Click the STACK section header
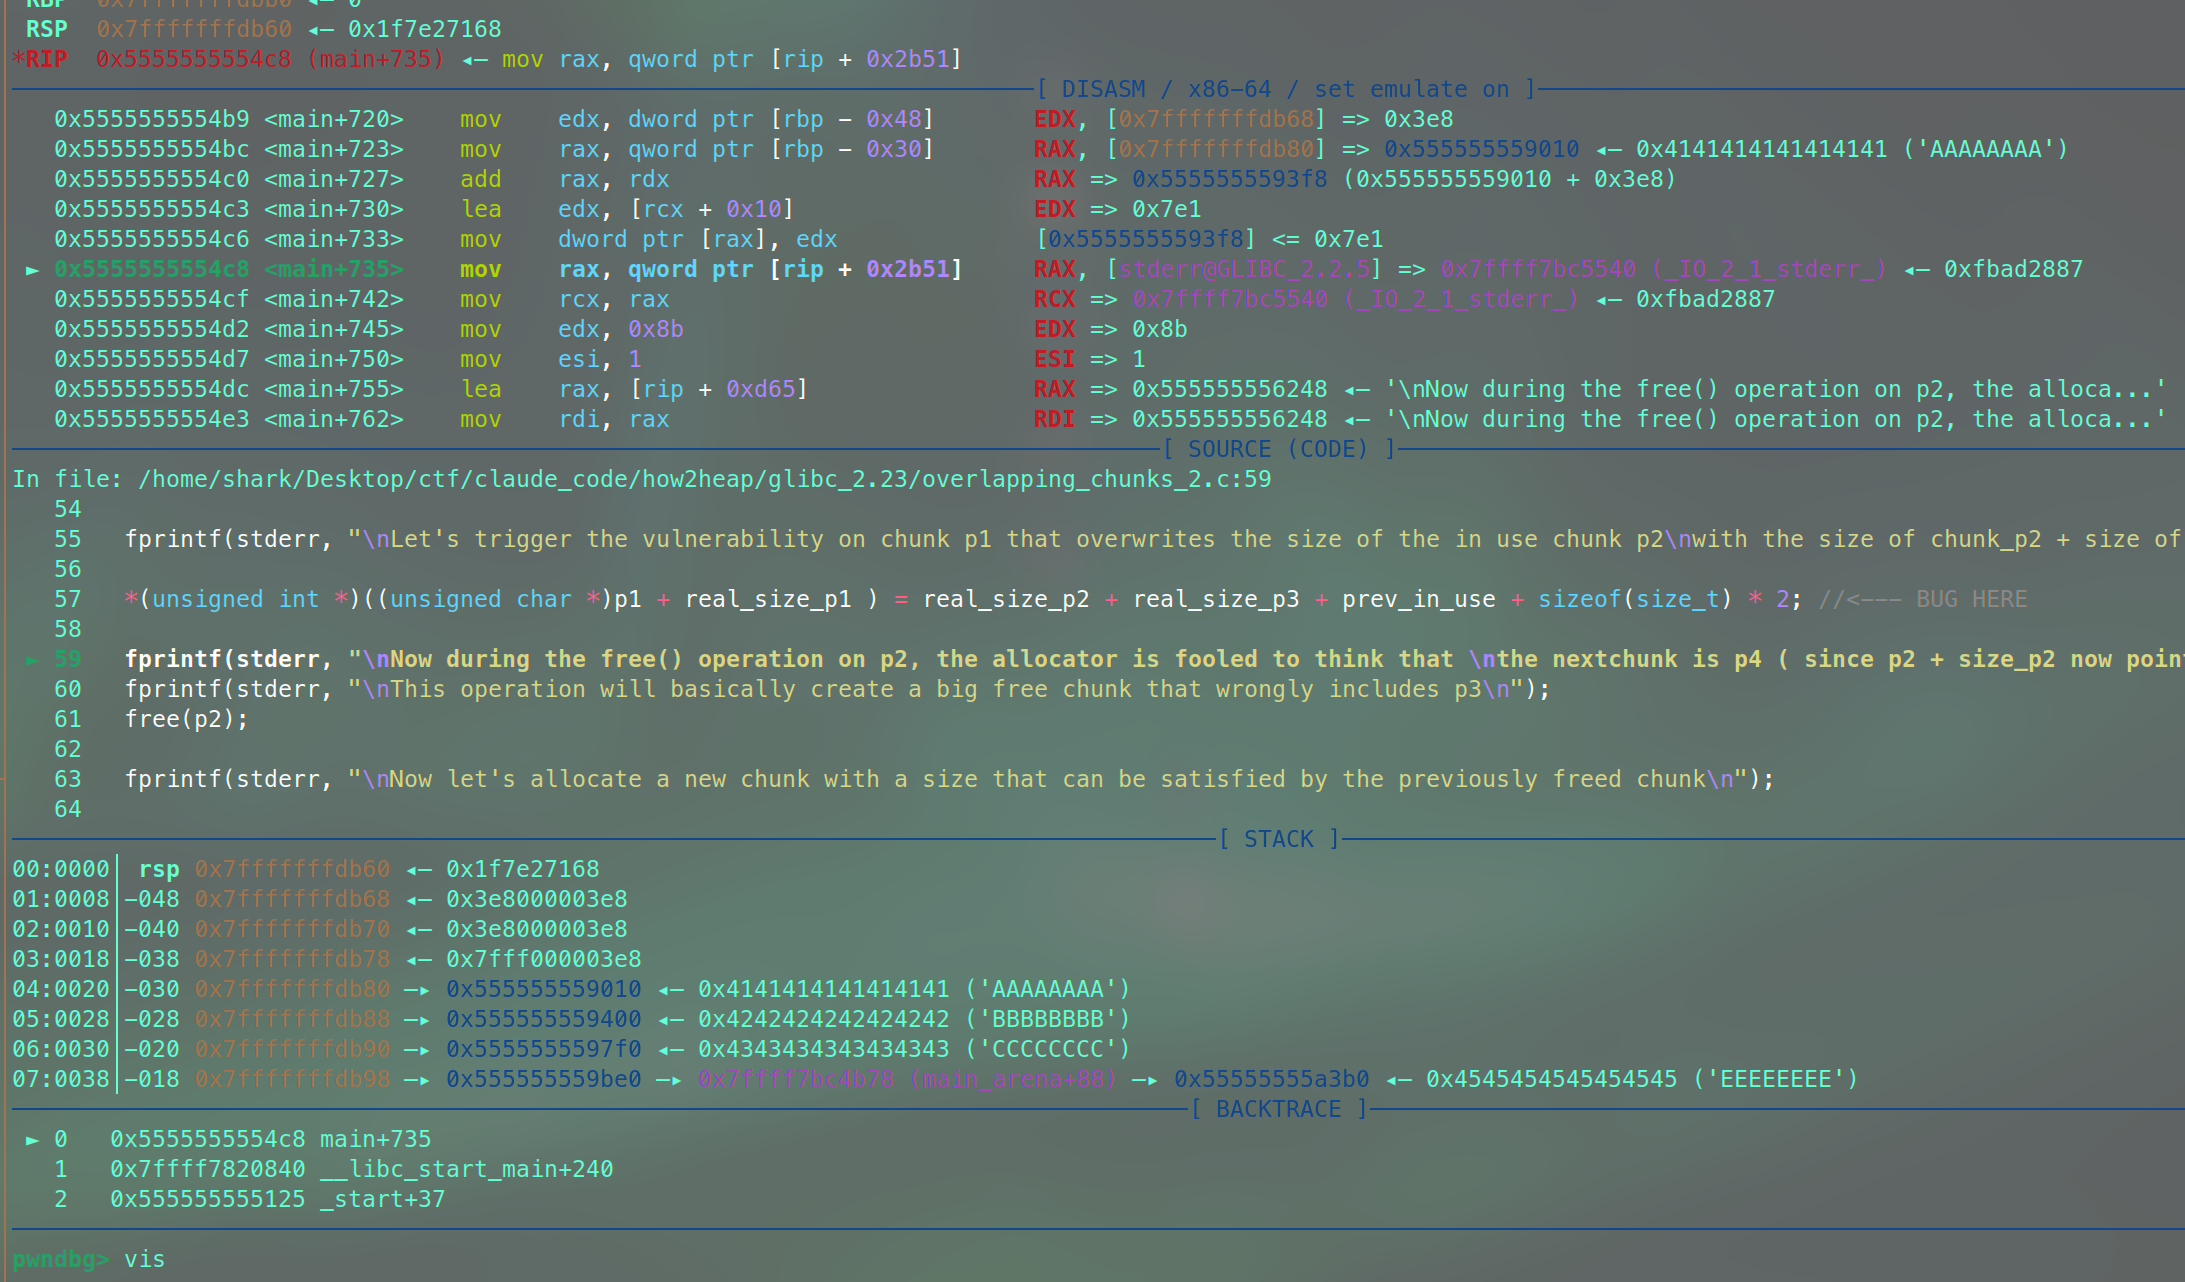The height and width of the screenshot is (1282, 2185). [1279, 839]
